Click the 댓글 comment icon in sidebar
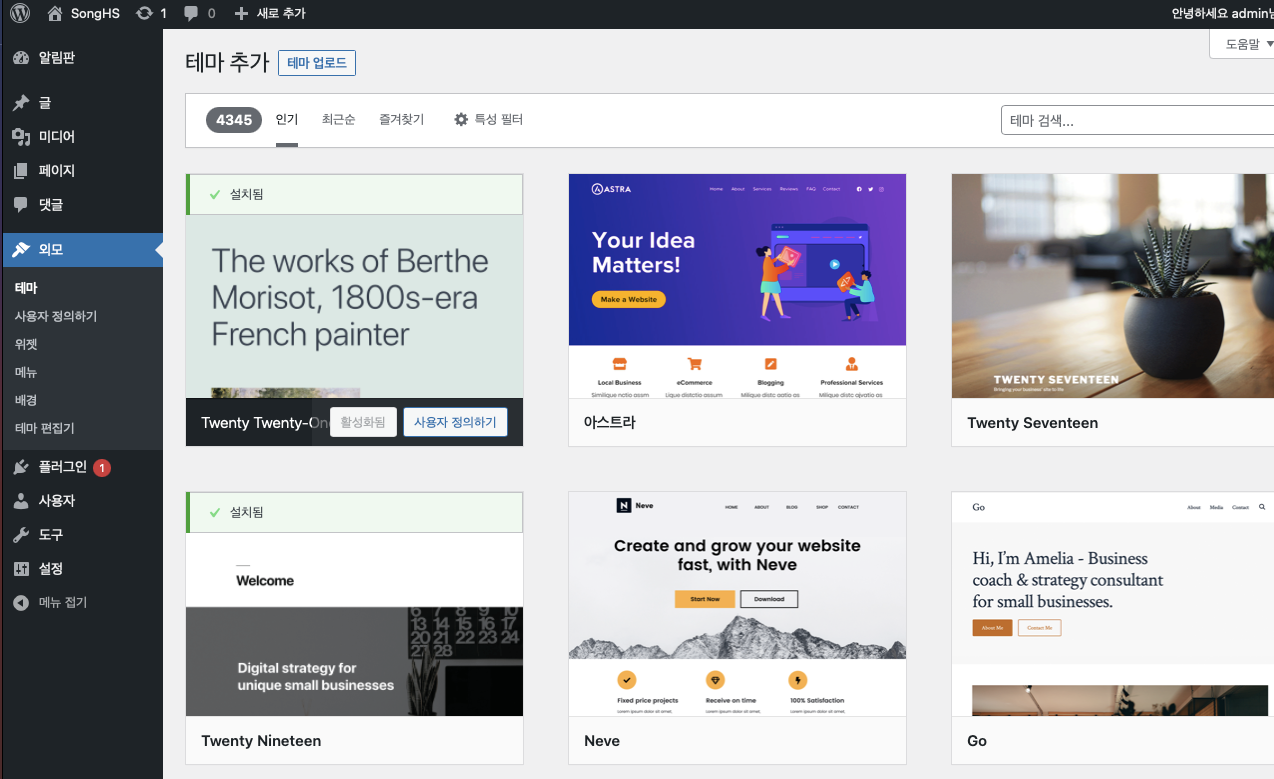Image resolution: width=1274 pixels, height=779 pixels. [20, 204]
